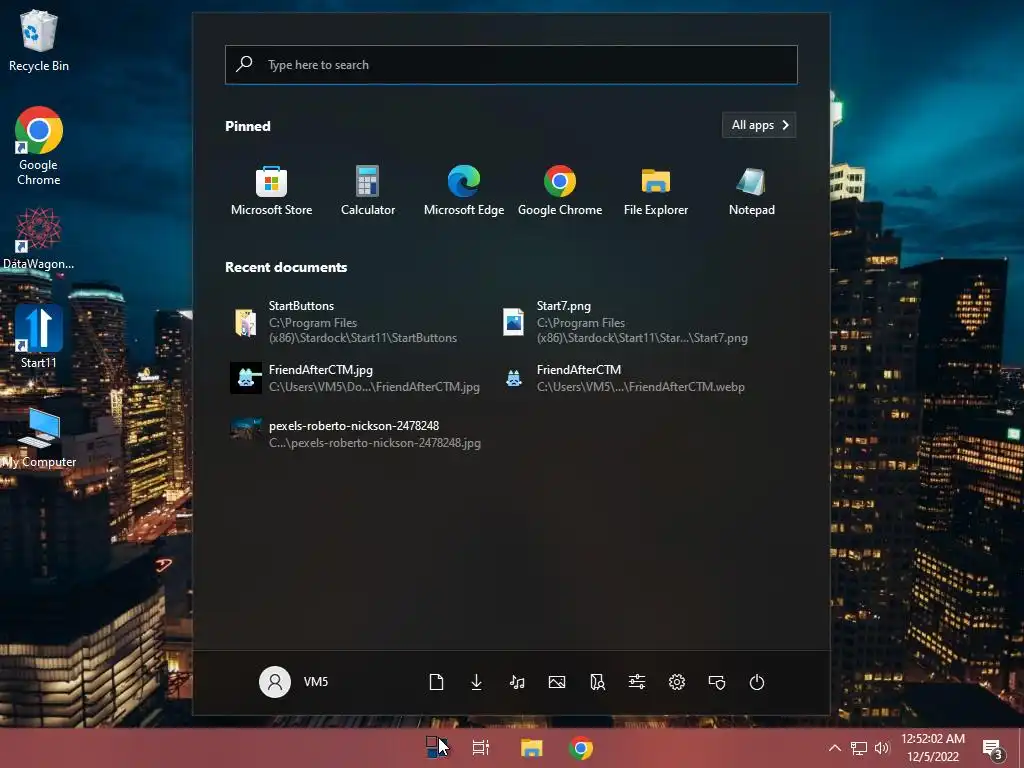
Task: Open the Documents folder shortcut icon
Action: 436,682
